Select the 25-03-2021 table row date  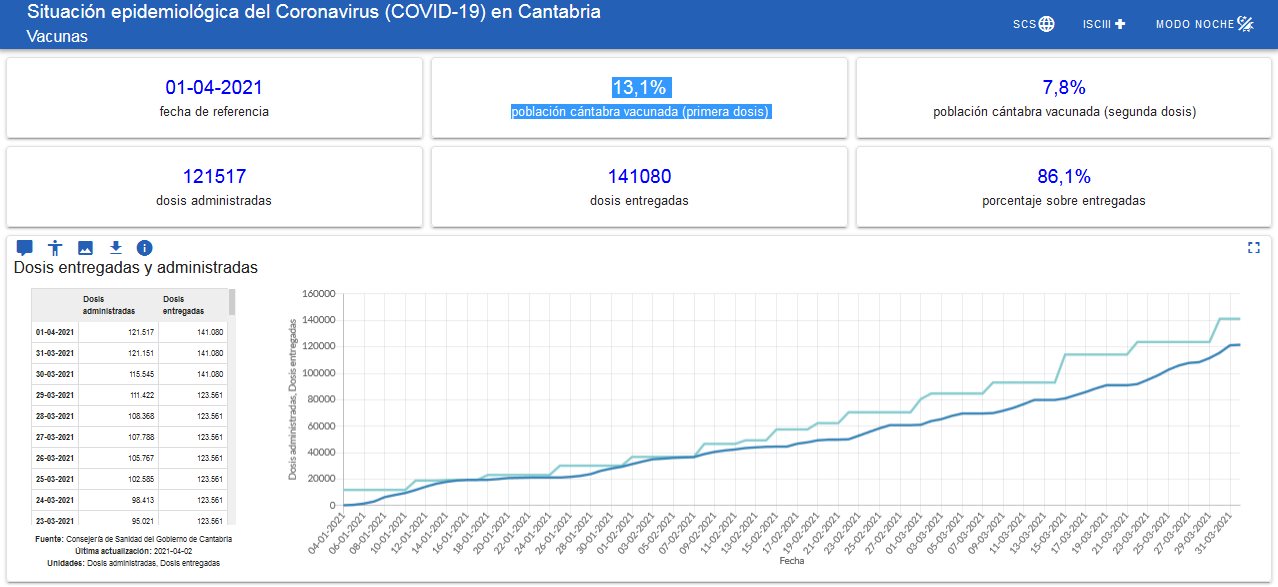(55, 479)
